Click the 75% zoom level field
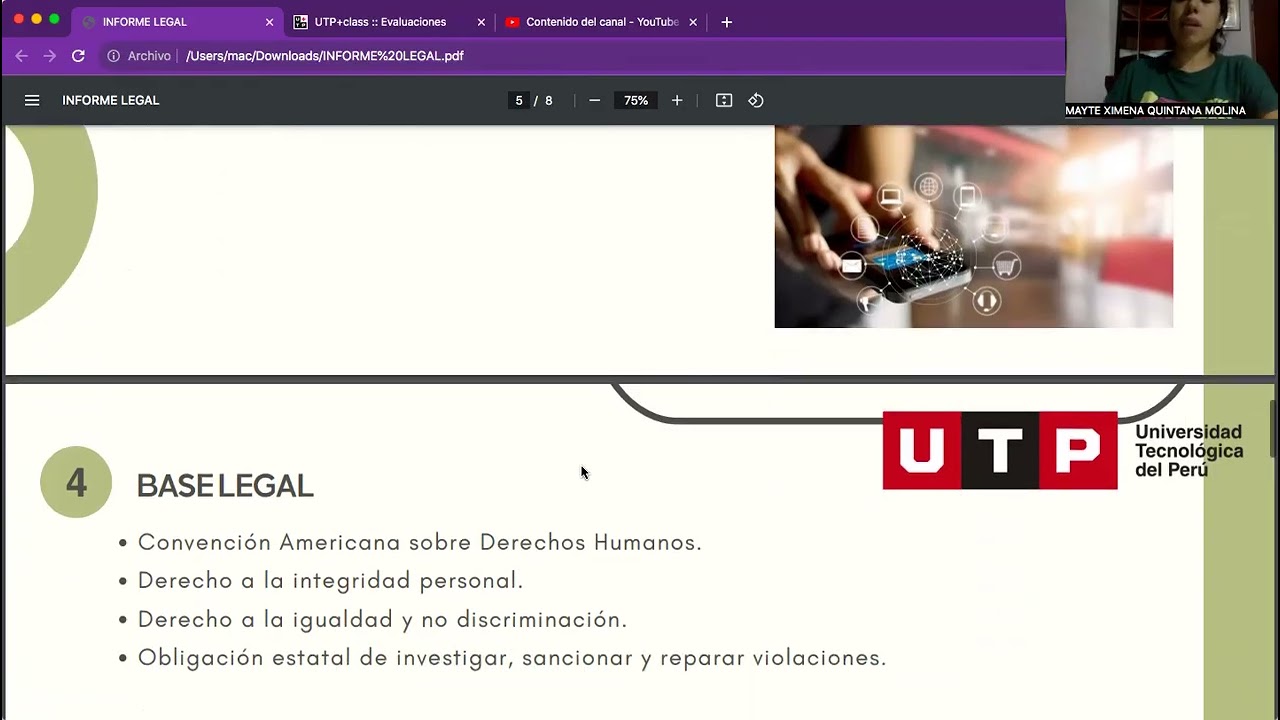Screen dimensions: 1280x720 [636, 100]
